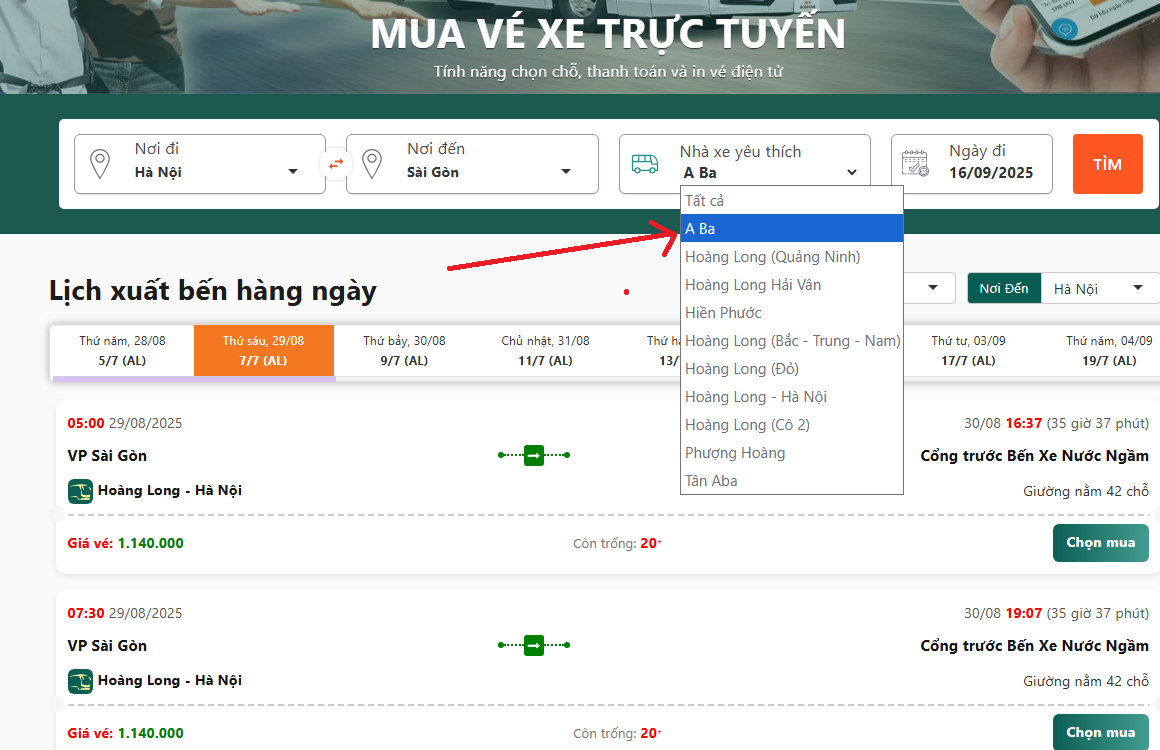Open the Nơi đi Hà Nội dropdown
The image size is (1160, 750).
point(215,171)
